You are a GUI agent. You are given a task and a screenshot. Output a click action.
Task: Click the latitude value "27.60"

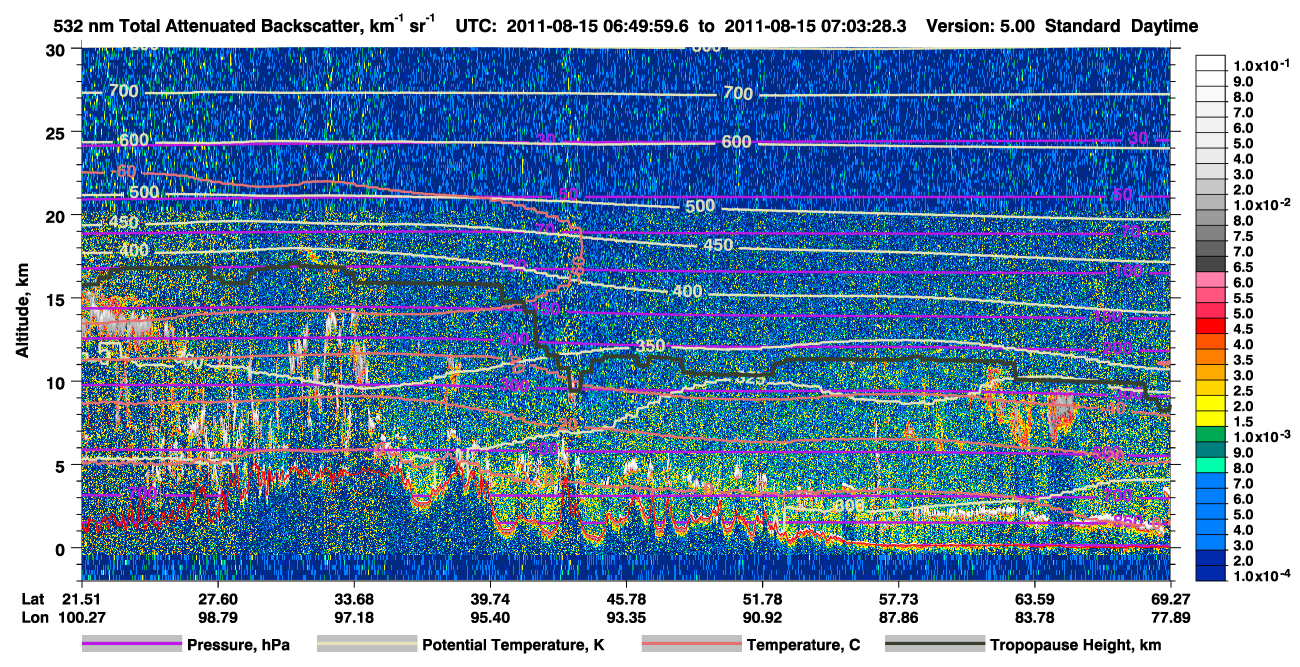[x=218, y=599]
